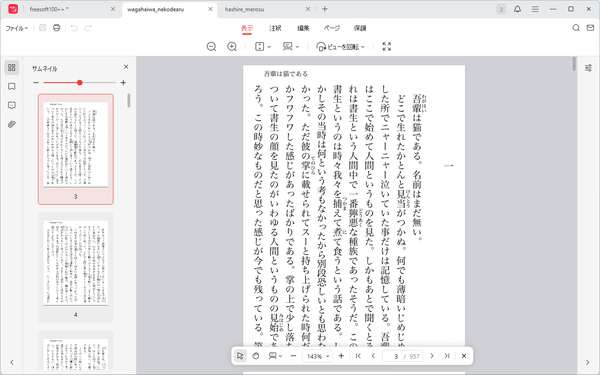Viewport: 600px width, 375px height.
Task: Select the page 4 thumbnail
Action: pos(76,267)
